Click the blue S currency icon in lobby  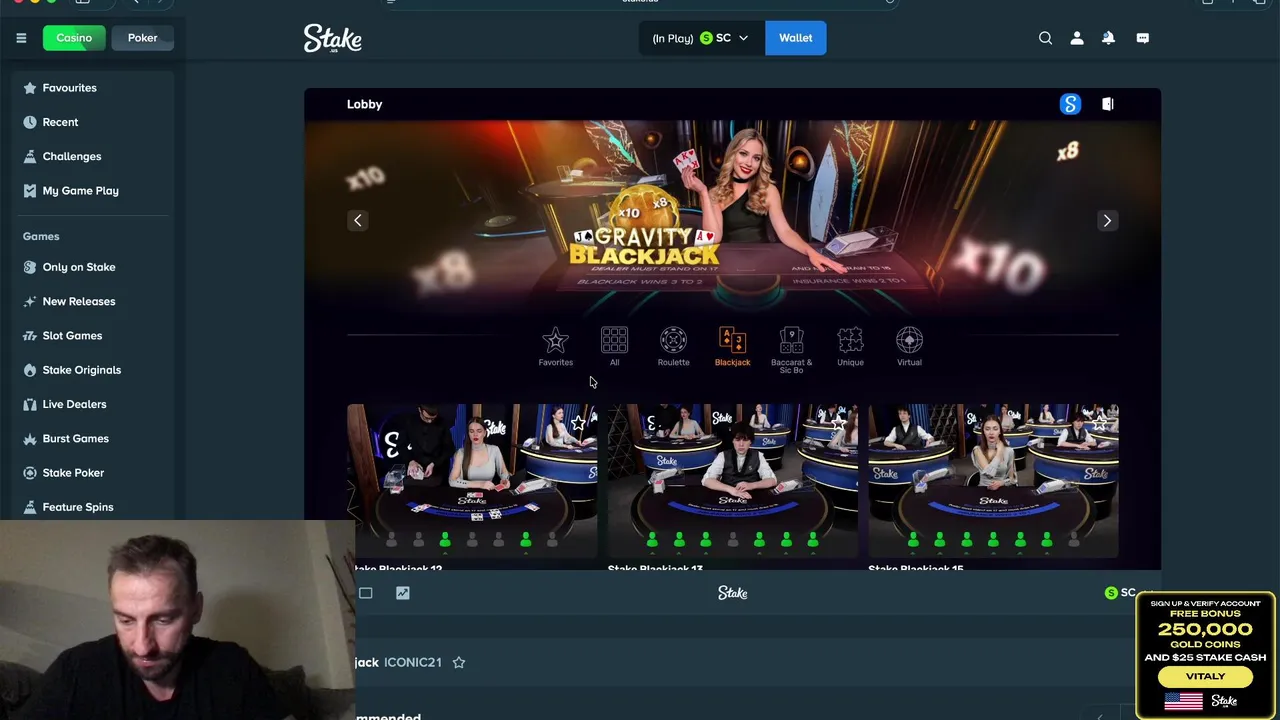(1070, 104)
